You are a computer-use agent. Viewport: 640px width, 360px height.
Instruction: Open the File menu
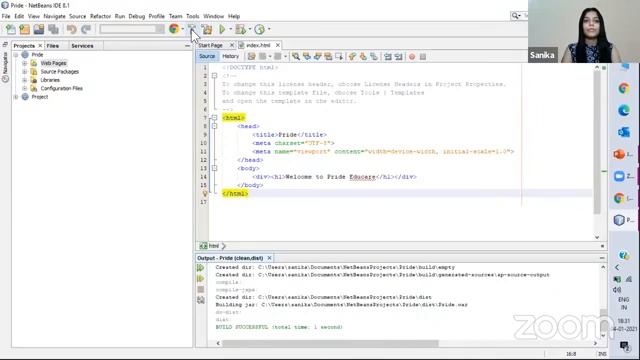[x=6, y=16]
